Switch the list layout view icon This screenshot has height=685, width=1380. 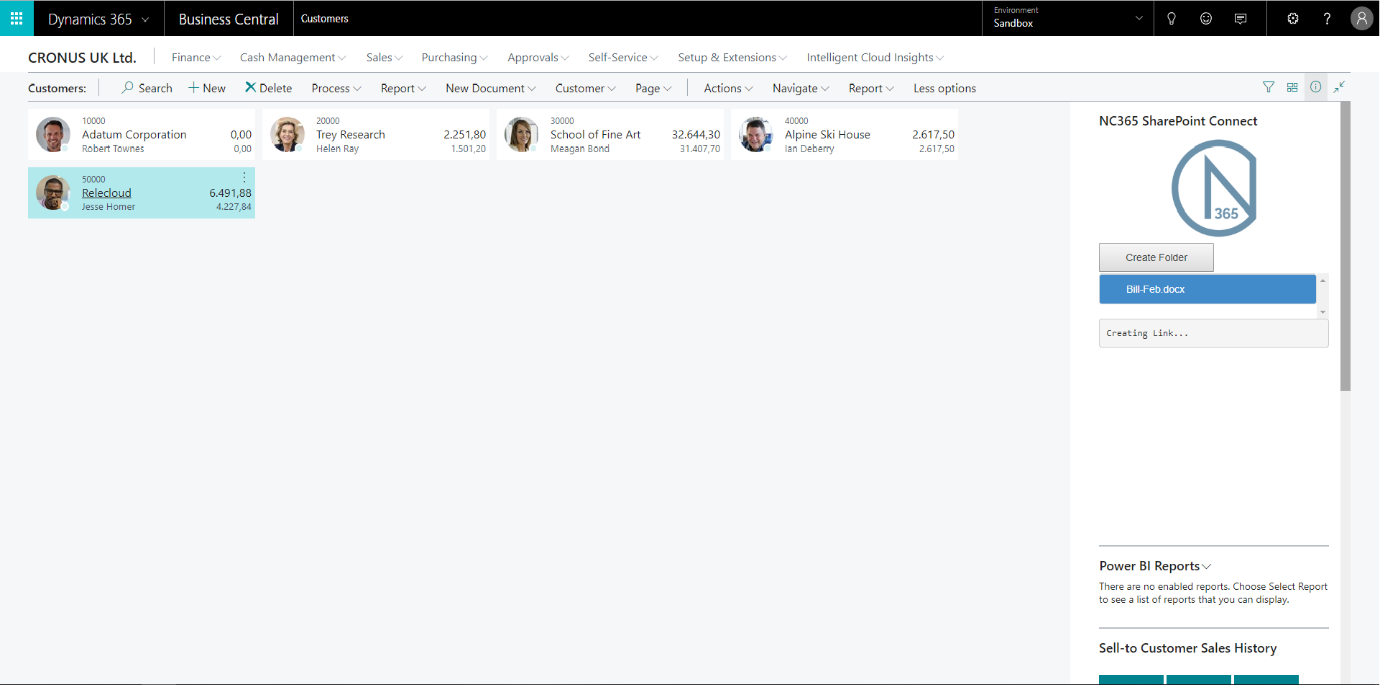coord(1292,87)
